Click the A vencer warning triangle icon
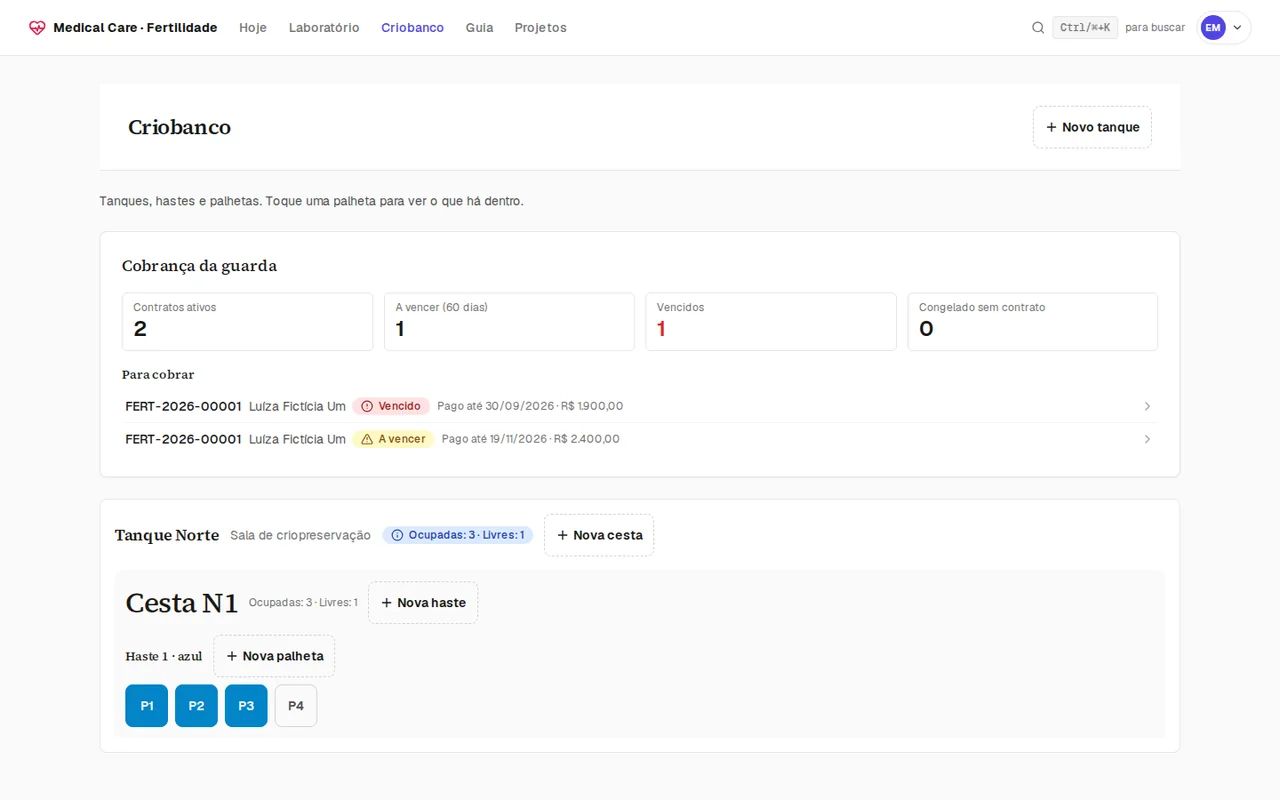The image size is (1280, 800). (x=367, y=439)
